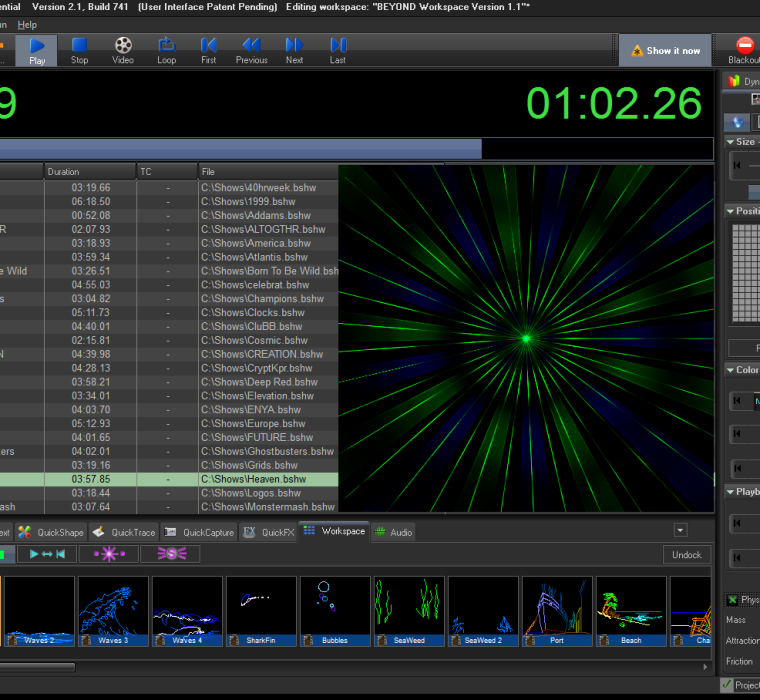Select the Waves 4 cue thumbnail
This screenshot has width=760, height=700.
(188, 611)
